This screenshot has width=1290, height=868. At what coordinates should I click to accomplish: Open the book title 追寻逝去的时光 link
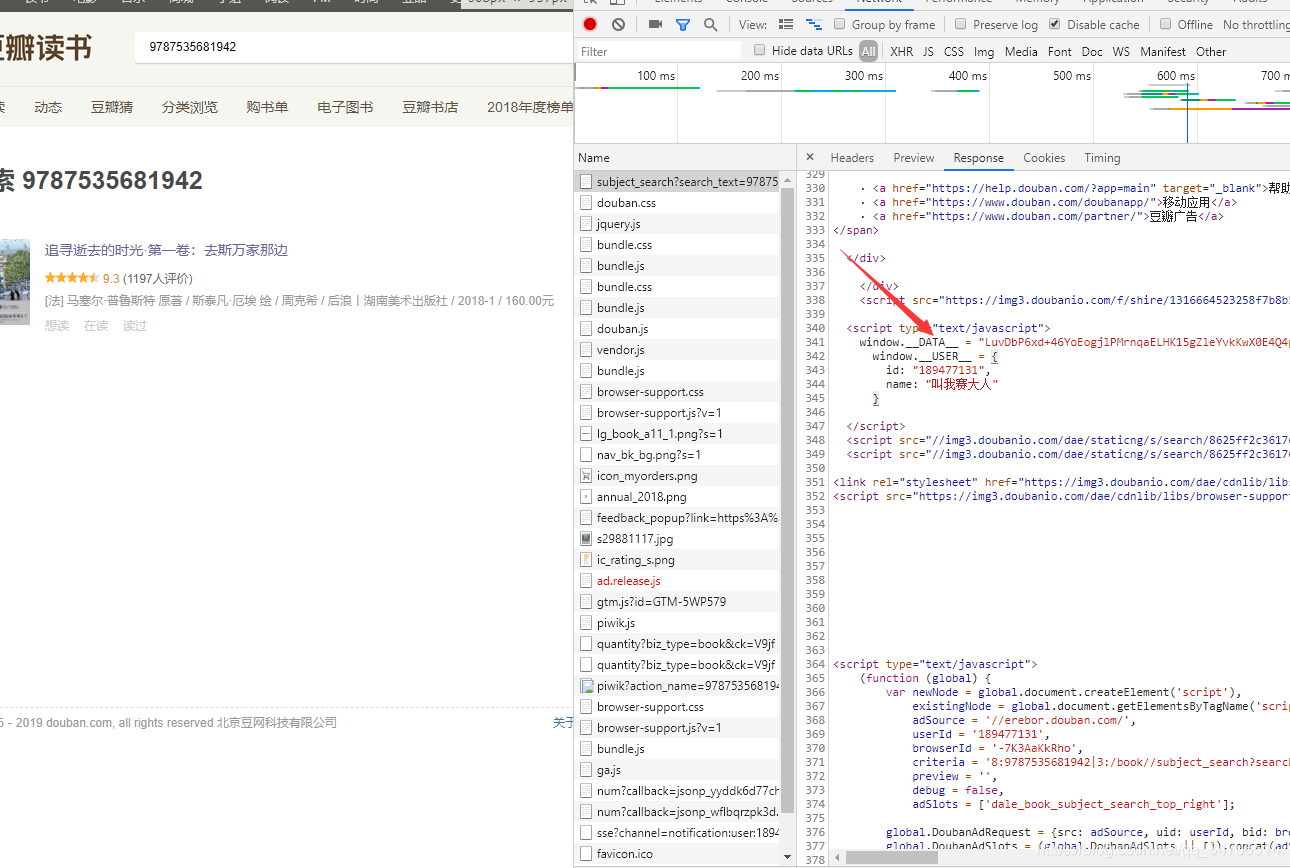point(166,250)
